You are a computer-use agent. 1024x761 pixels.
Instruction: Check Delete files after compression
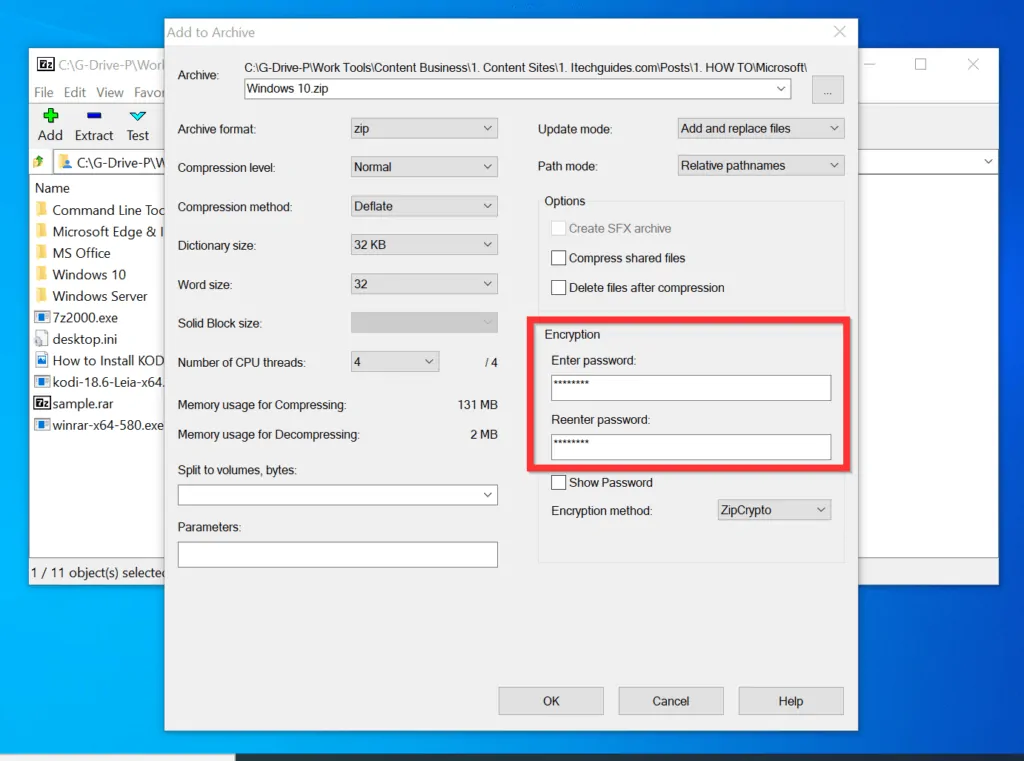coord(559,288)
